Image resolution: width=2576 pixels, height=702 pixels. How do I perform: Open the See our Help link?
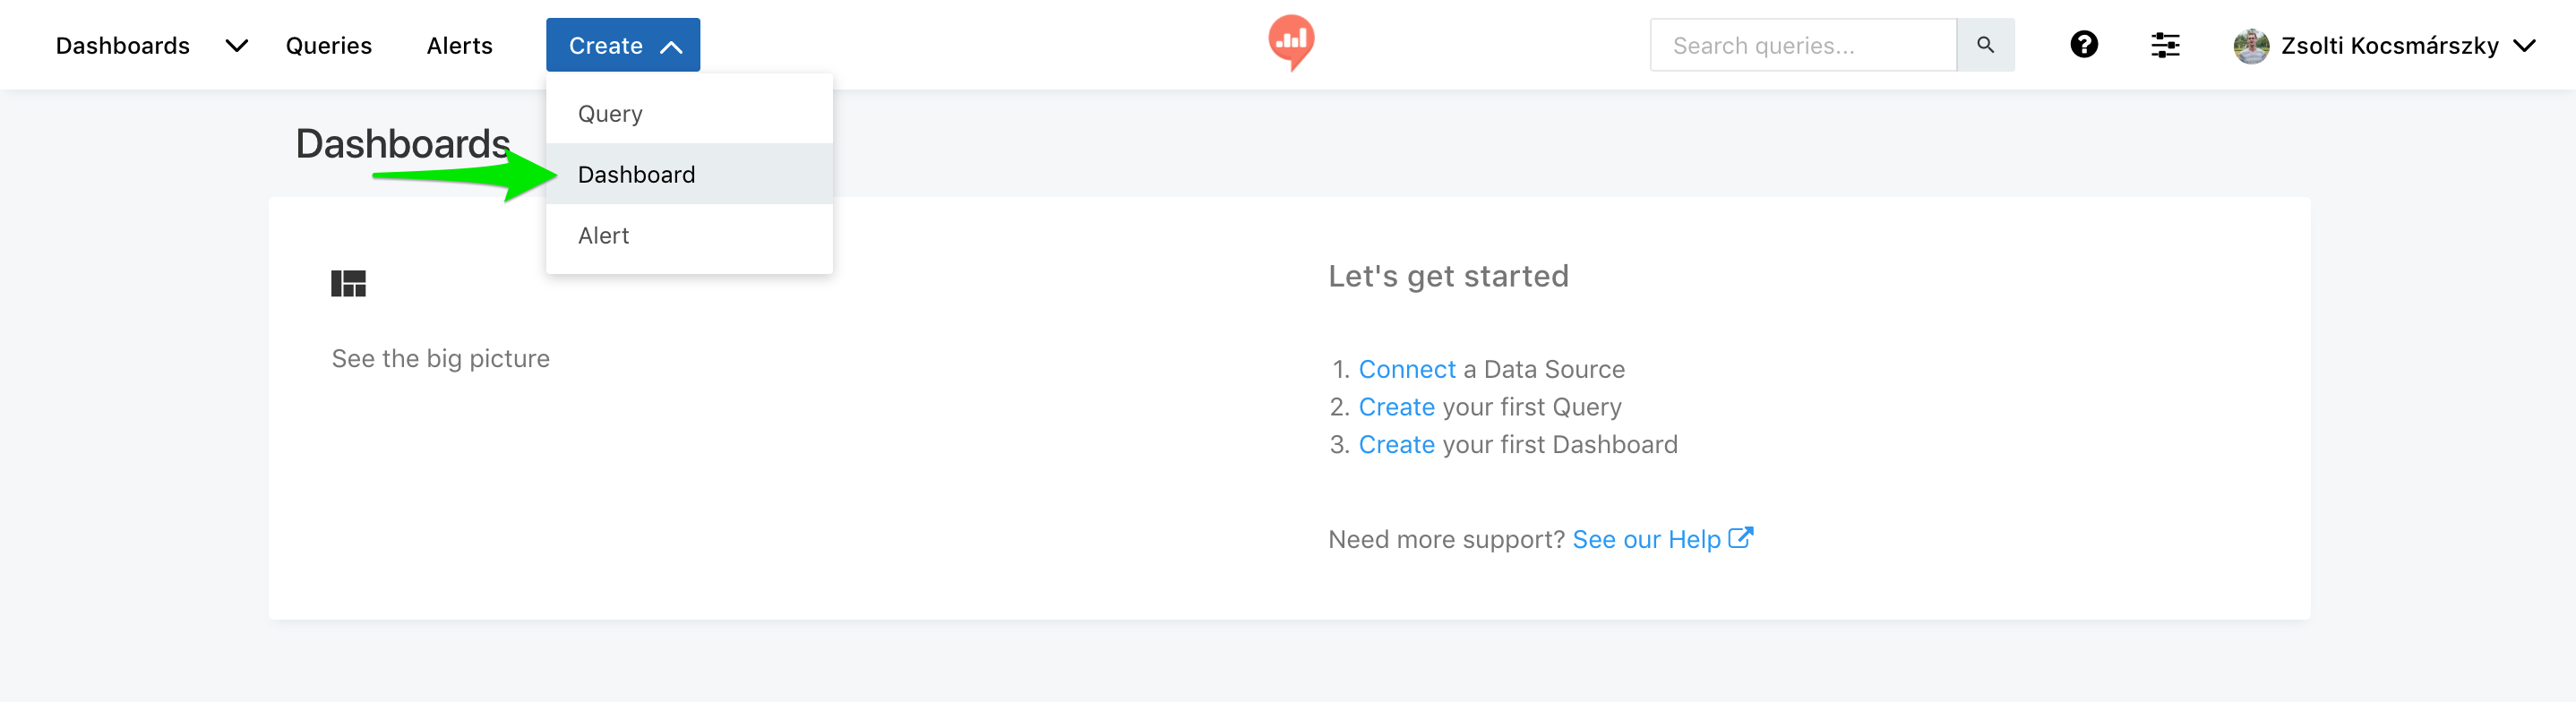click(1646, 540)
